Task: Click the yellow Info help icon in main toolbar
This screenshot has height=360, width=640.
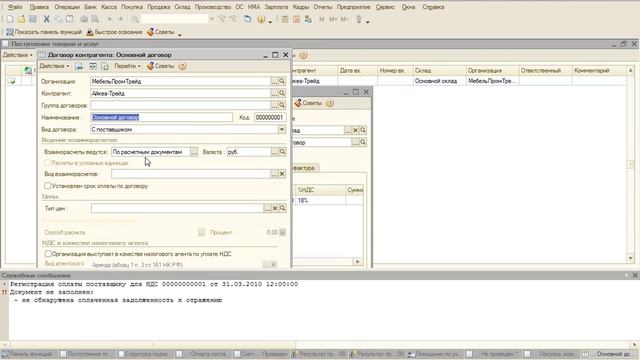Action: (261, 19)
